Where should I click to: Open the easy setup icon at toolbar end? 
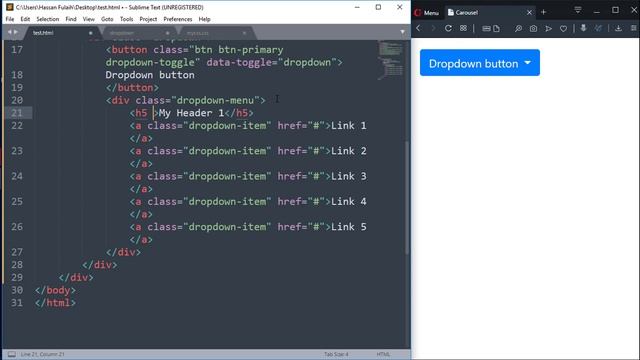click(633, 28)
